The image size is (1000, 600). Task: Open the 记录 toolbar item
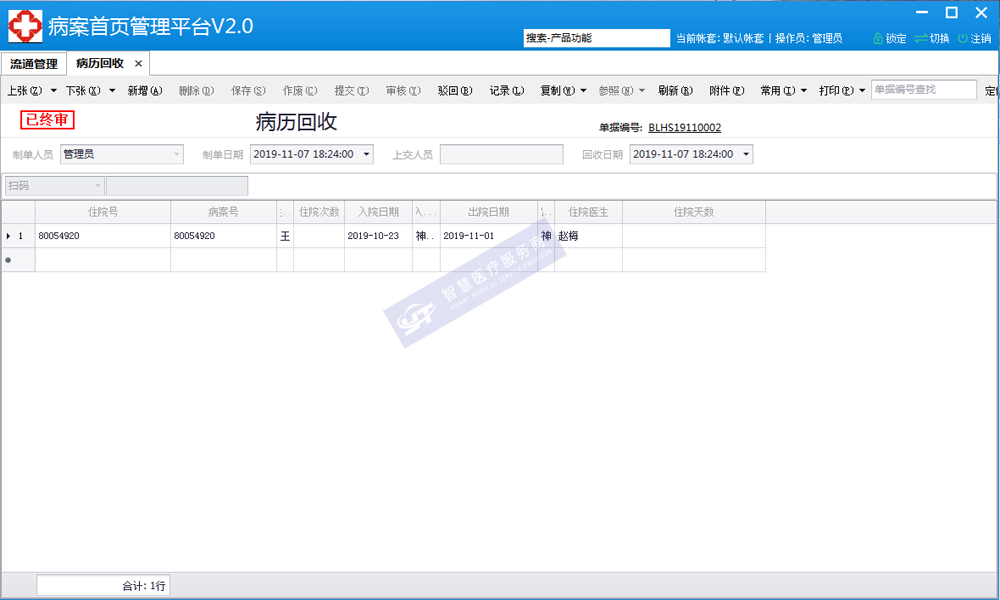tap(506, 91)
